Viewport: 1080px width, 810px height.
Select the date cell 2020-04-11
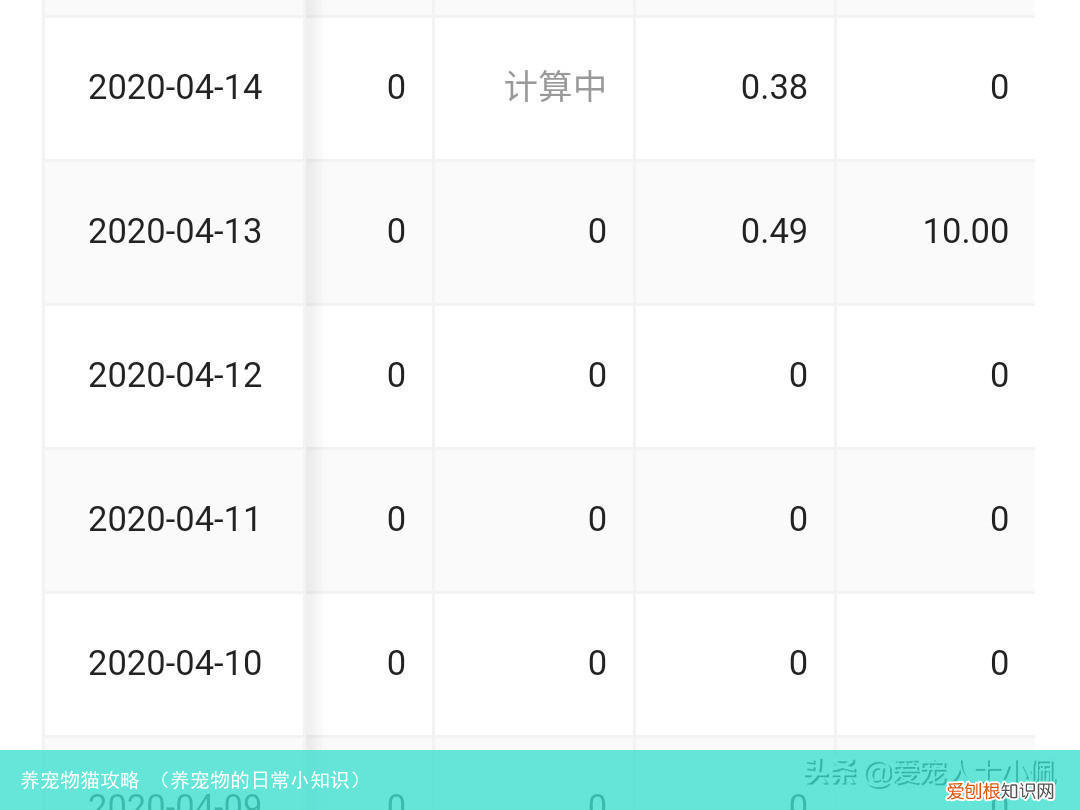pyautogui.click(x=175, y=519)
